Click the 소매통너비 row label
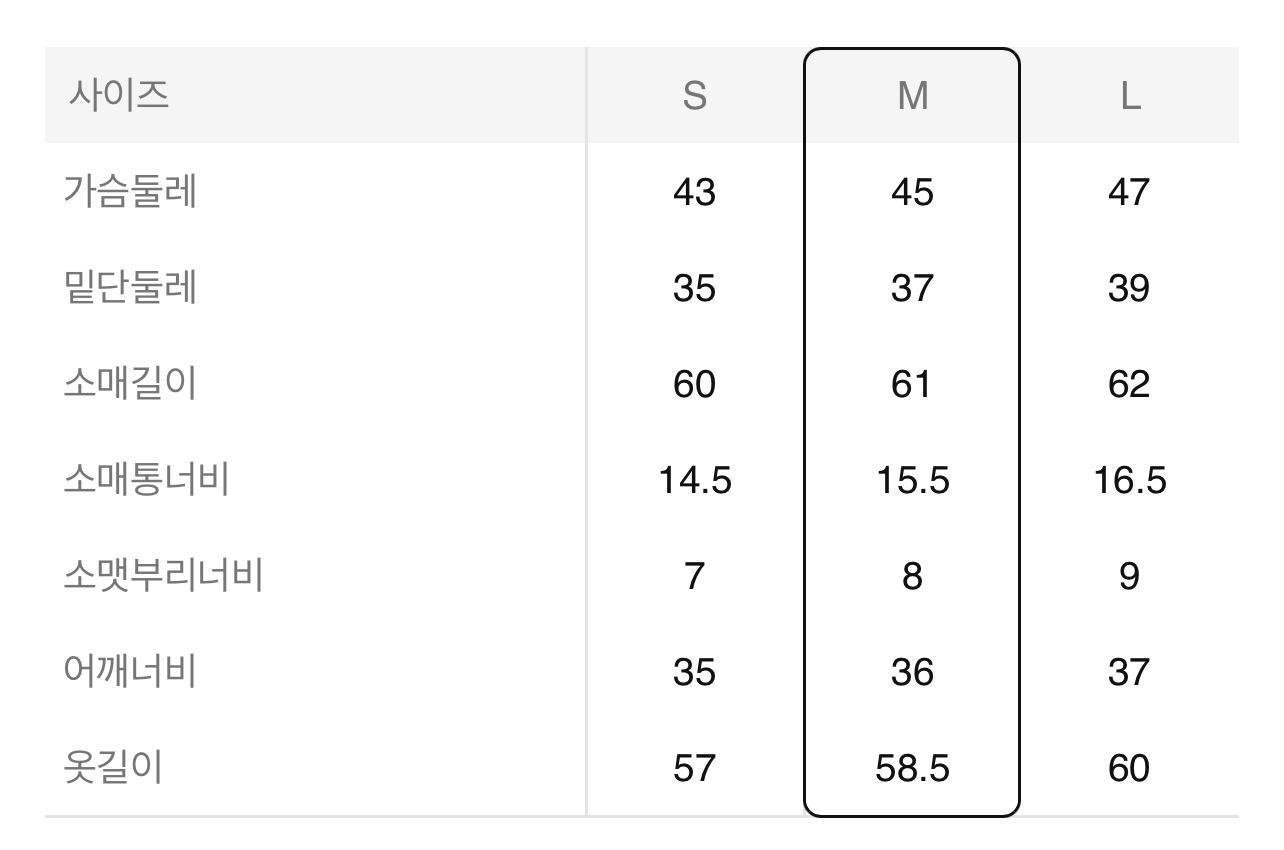This screenshot has width=1284, height=850. (x=146, y=479)
